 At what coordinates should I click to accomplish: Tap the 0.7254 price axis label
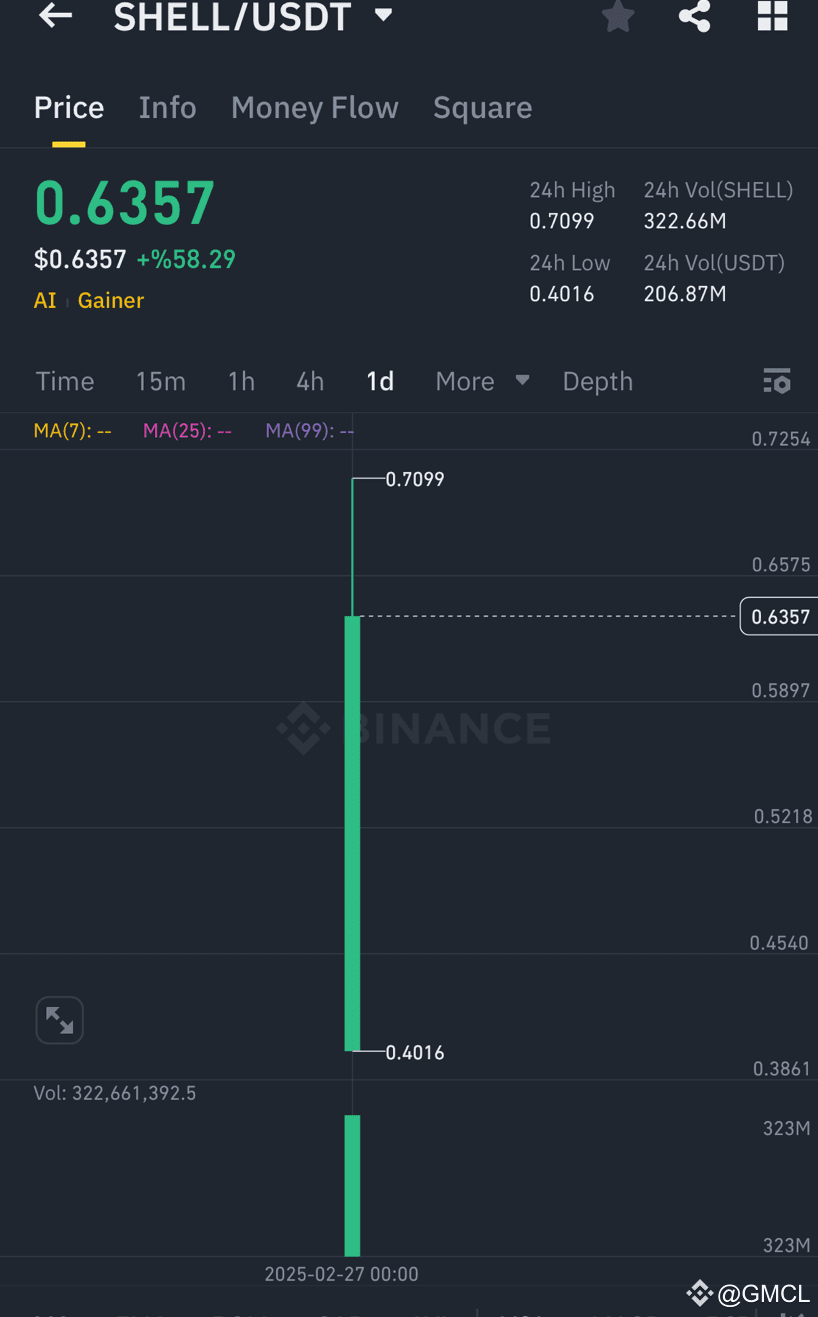pos(781,438)
